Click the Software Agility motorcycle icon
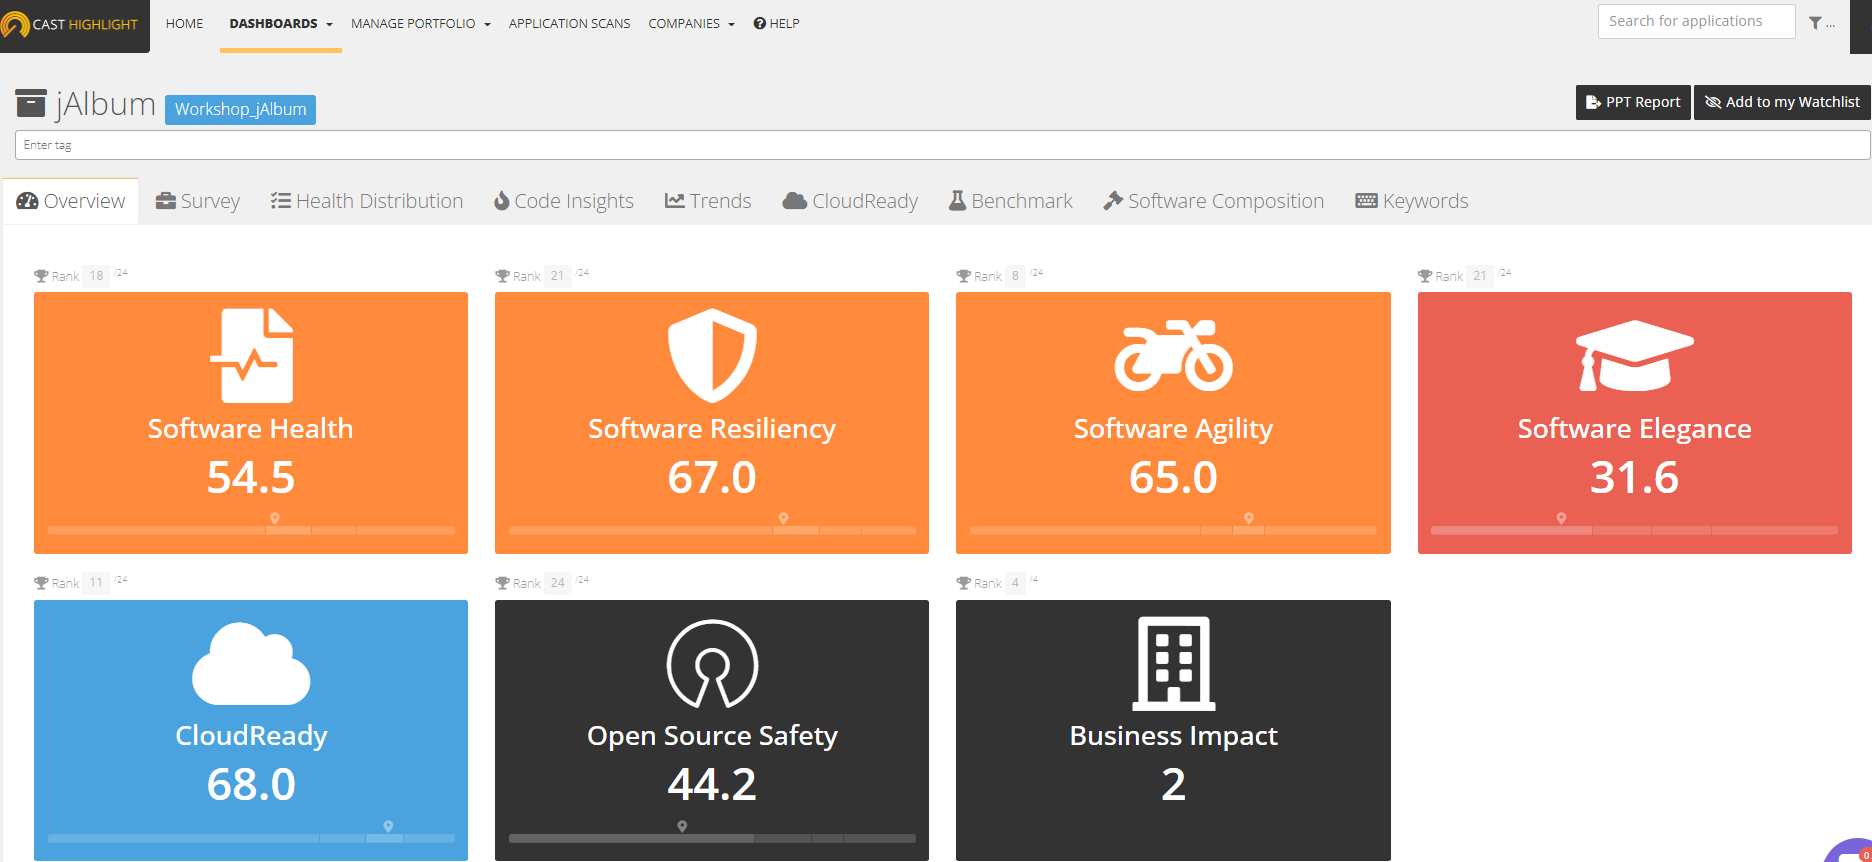 pos(1173,355)
